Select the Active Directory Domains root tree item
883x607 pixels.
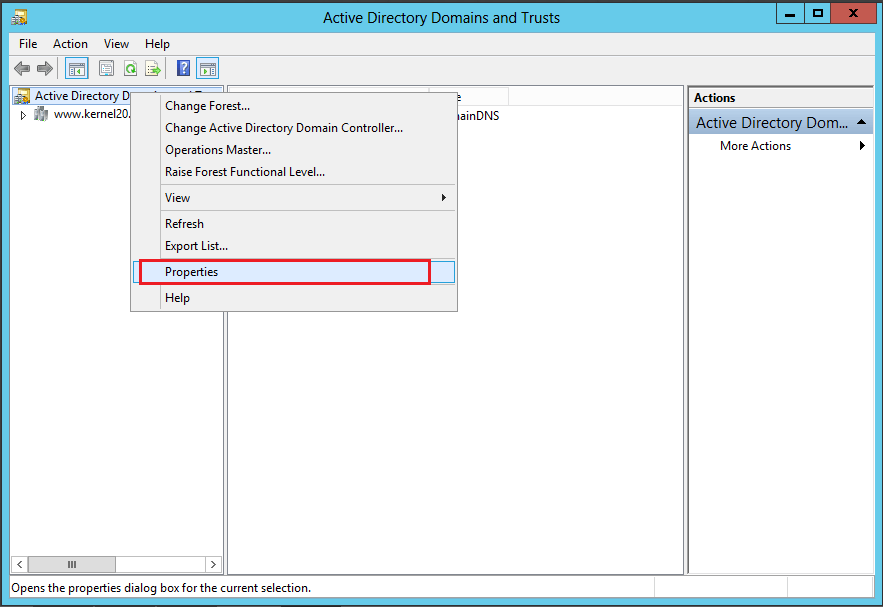[x=82, y=96]
